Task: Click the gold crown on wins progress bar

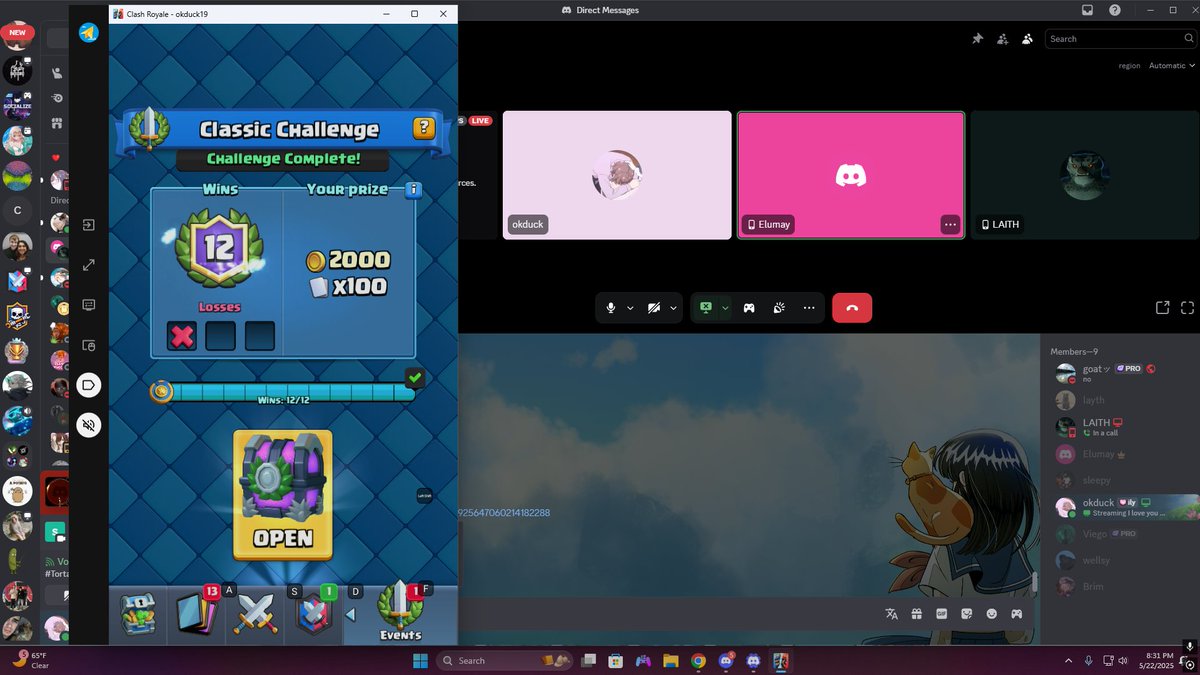Action: click(161, 392)
